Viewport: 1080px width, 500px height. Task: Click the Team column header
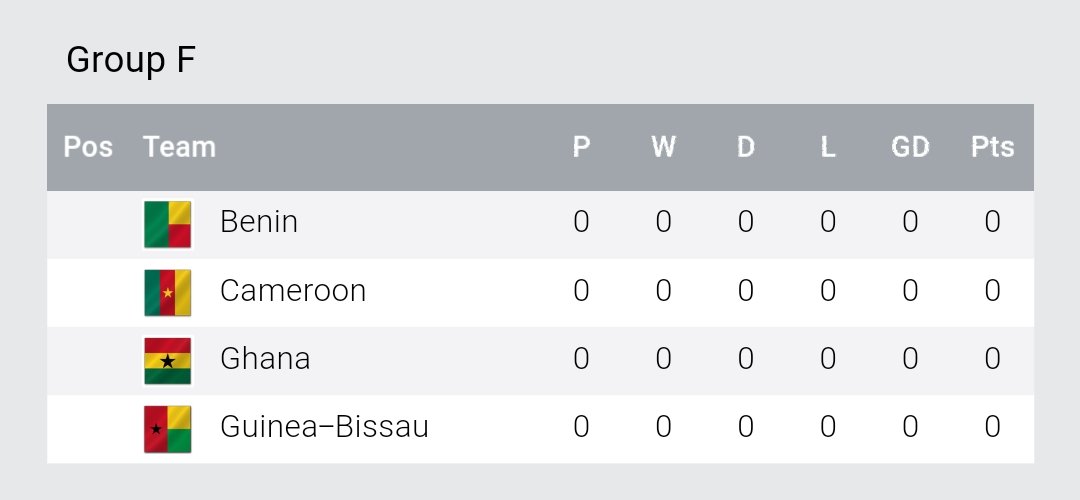pyautogui.click(x=179, y=148)
